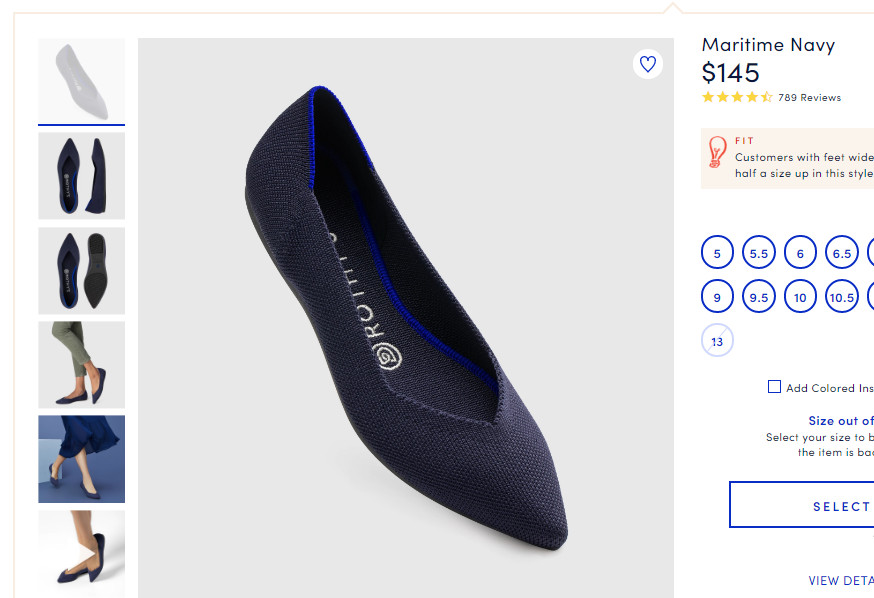874x598 pixels.
Task: Click the heart wishlist icon
Action: (x=648, y=65)
